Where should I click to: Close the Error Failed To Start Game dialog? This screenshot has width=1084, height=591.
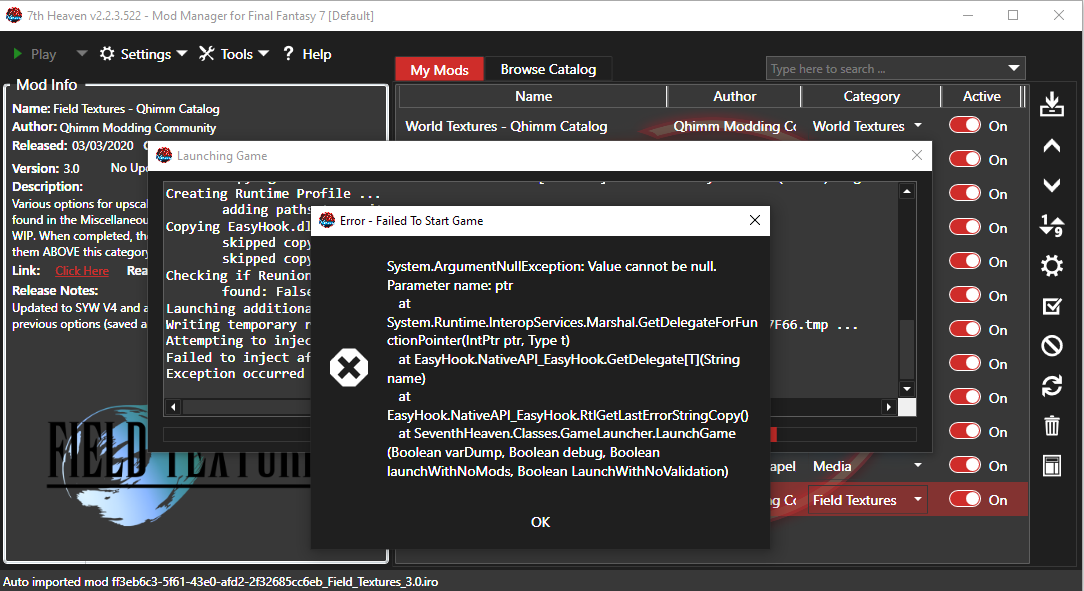755,220
